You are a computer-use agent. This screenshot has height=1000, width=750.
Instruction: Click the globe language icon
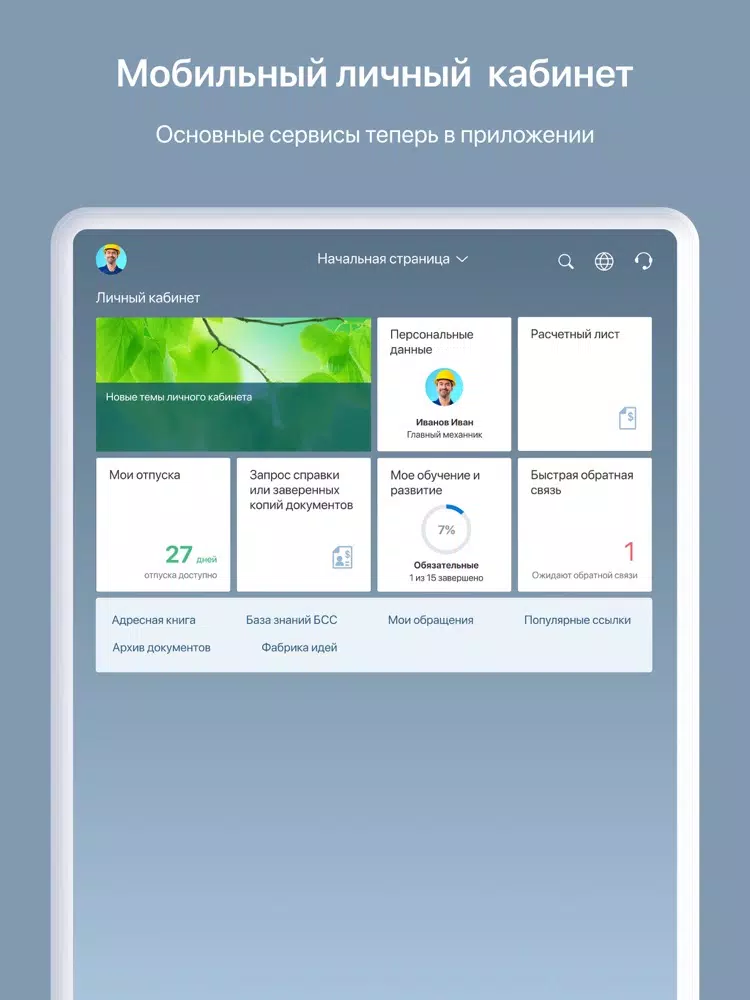tap(604, 261)
